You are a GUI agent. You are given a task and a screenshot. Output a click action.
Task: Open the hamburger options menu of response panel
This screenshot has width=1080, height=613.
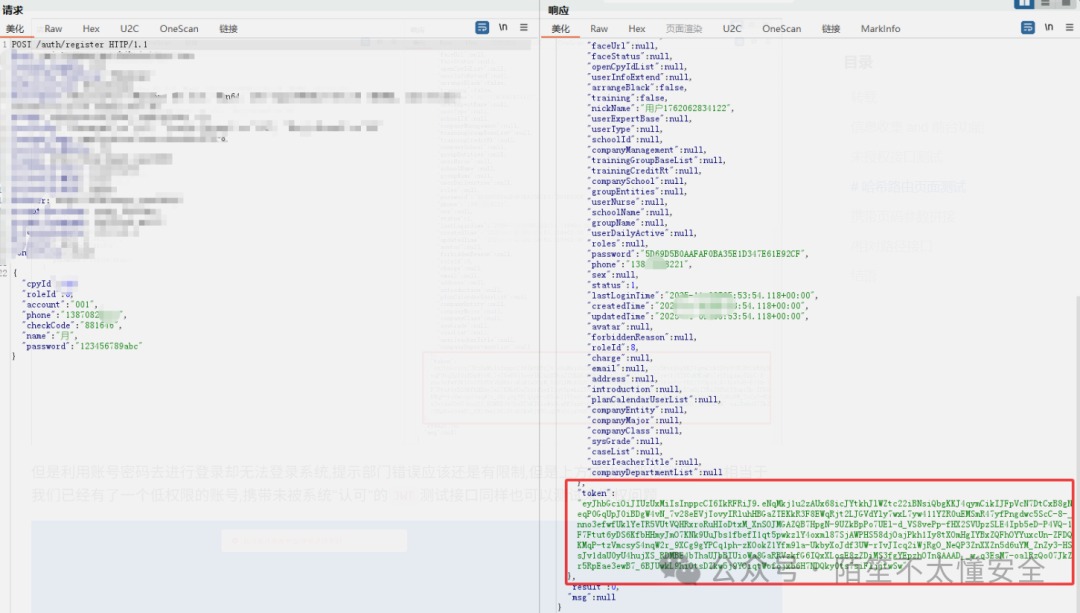(x=1070, y=28)
